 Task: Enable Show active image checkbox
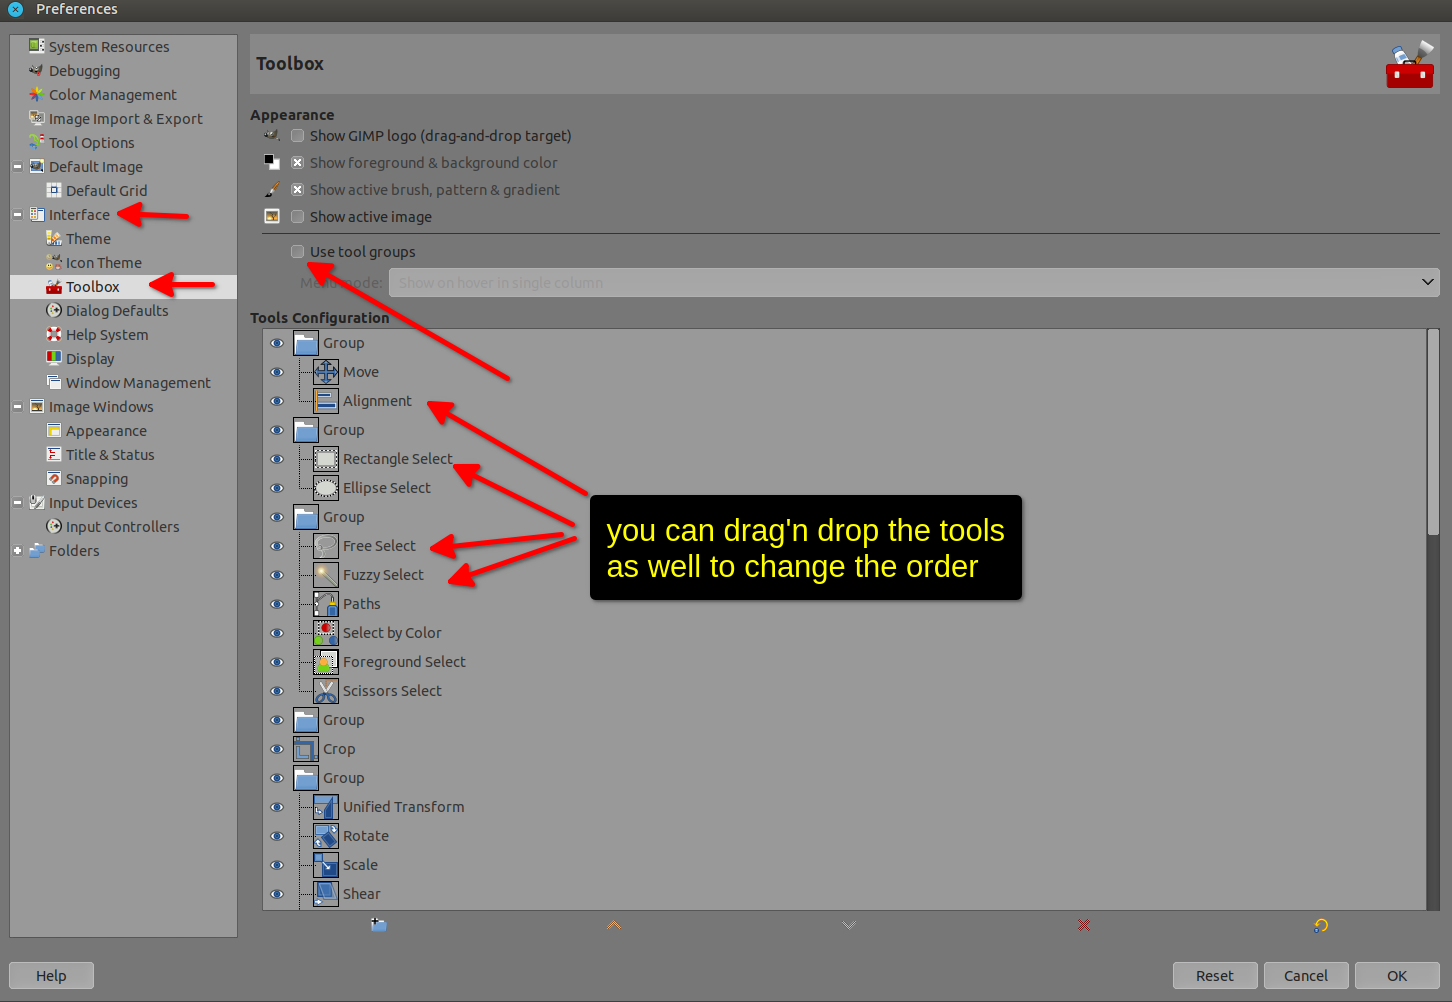(x=297, y=217)
